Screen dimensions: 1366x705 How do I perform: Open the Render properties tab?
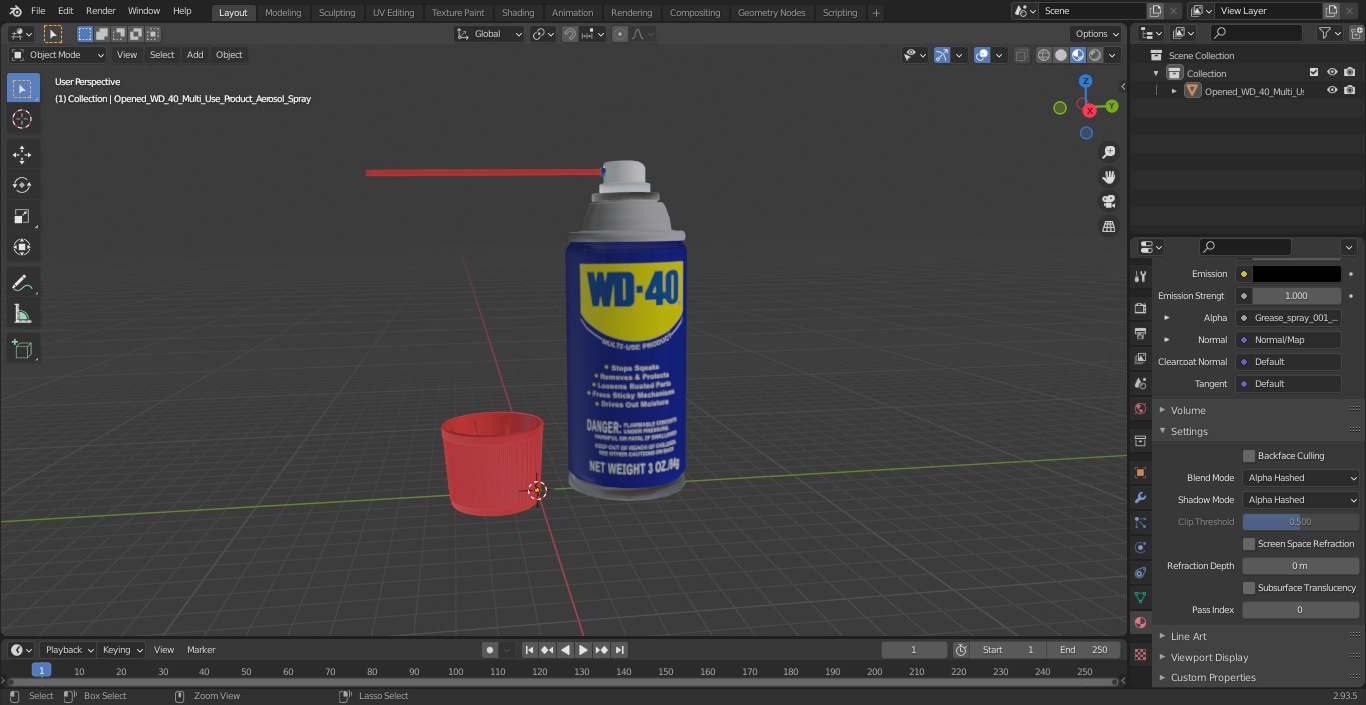click(1140, 308)
